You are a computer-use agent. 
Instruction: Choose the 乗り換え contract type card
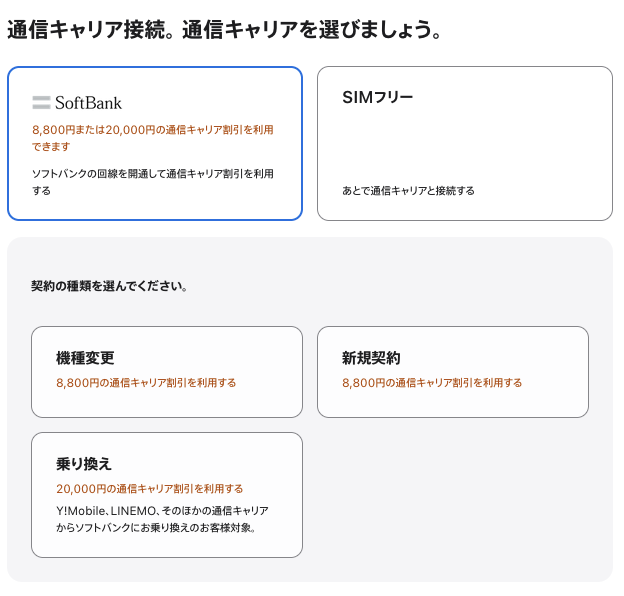tap(167, 495)
